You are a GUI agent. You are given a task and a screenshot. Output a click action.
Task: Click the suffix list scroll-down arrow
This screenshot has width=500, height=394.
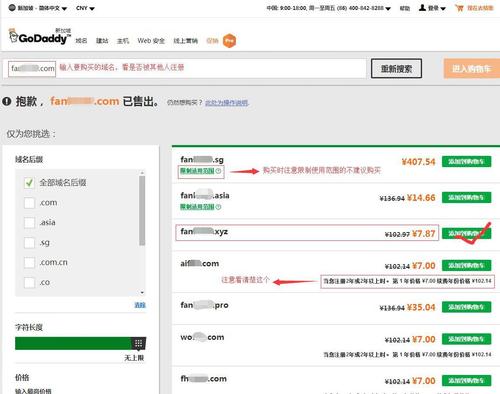coord(142,293)
